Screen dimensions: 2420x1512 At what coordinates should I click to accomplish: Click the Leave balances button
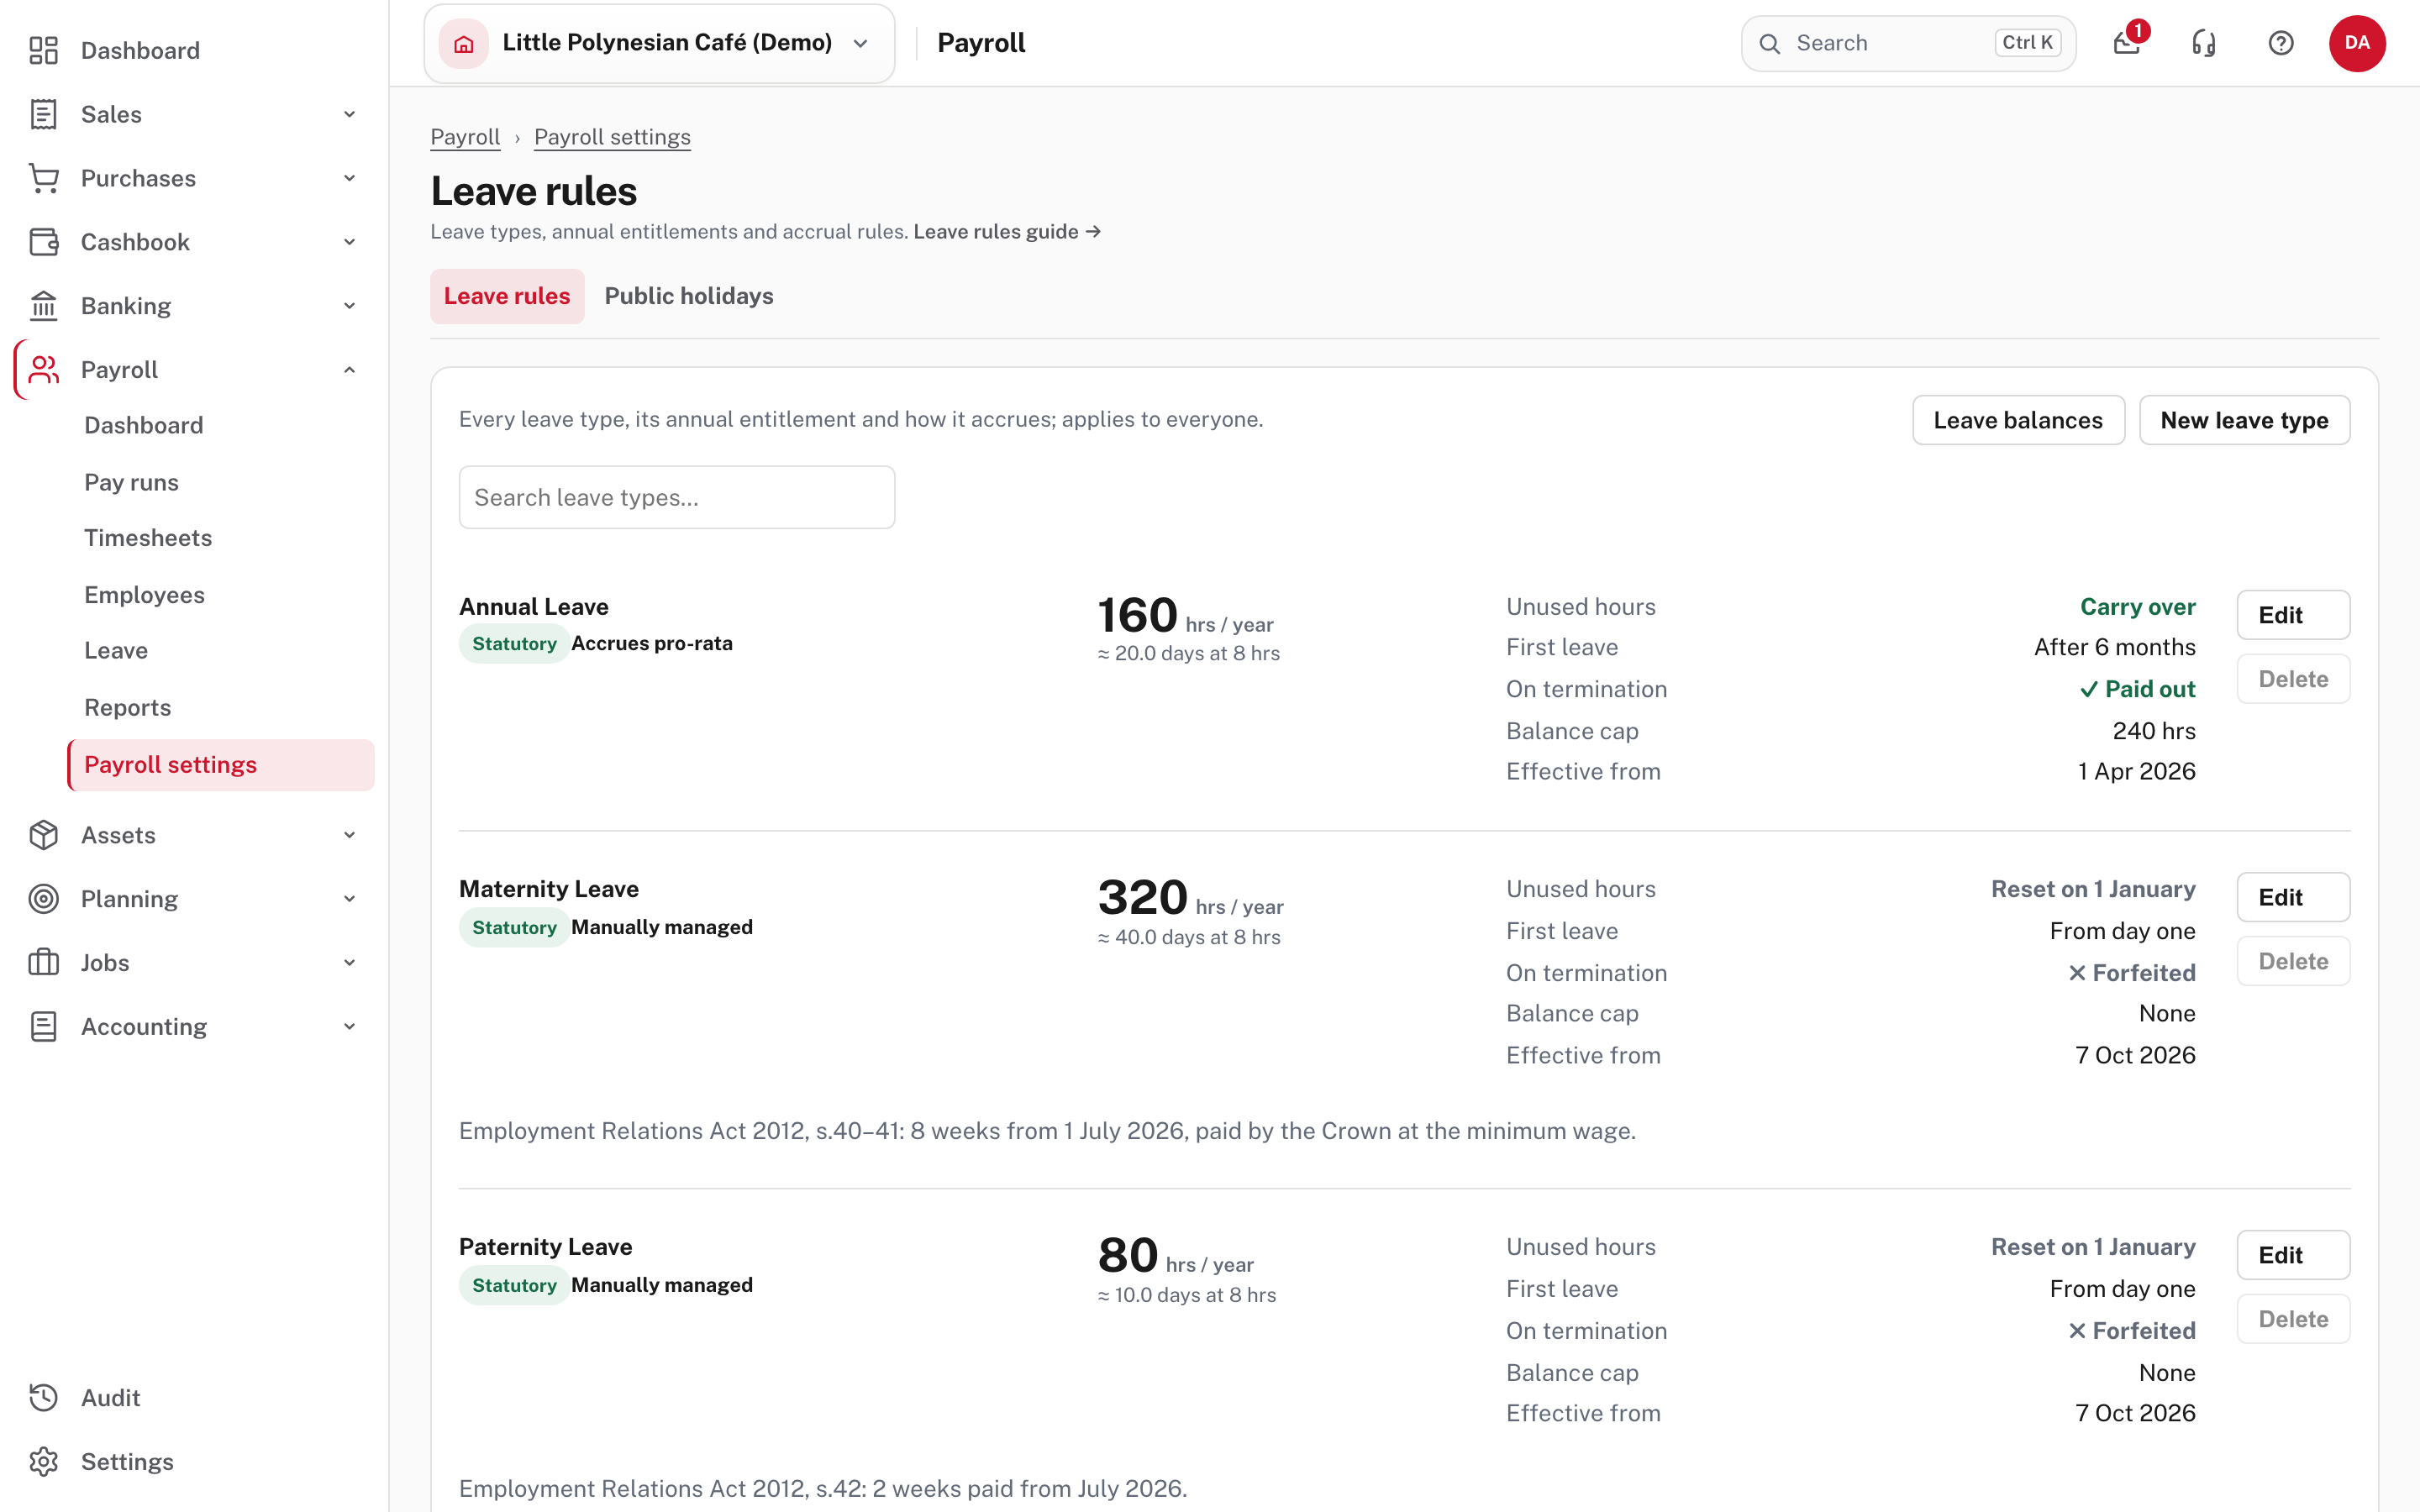tap(2018, 420)
